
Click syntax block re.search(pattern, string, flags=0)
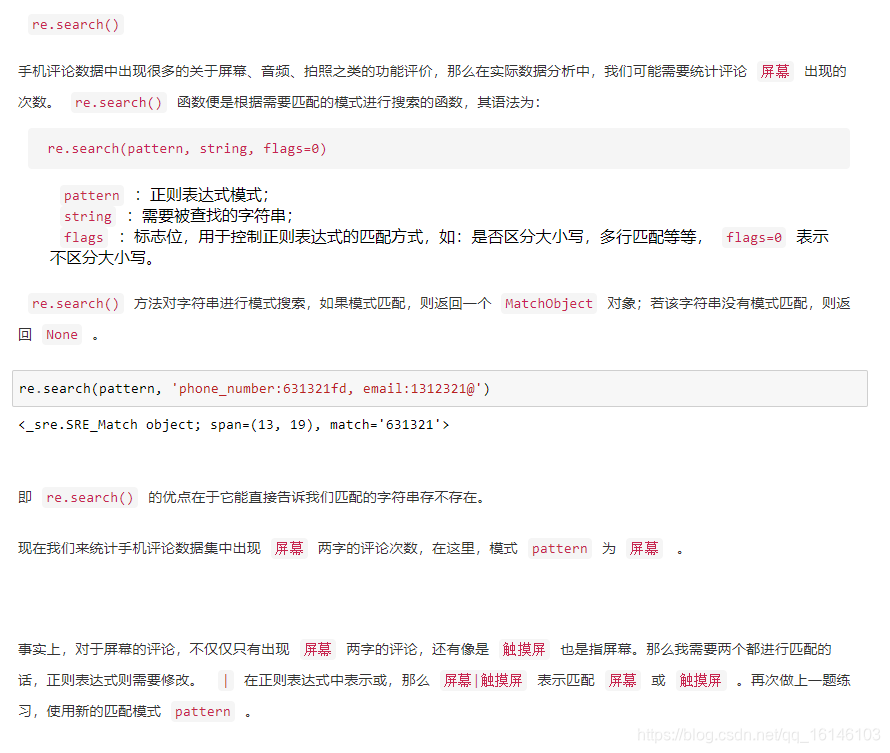439,148
